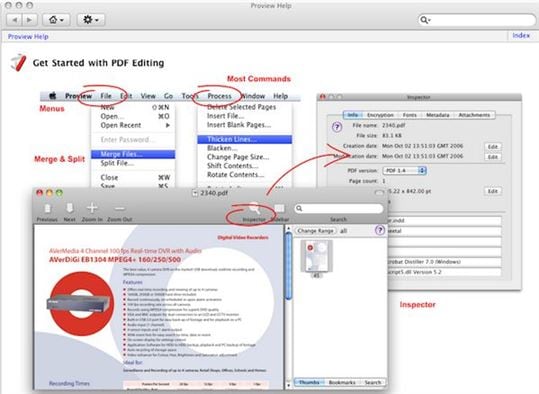Open the Index link

[521, 35]
